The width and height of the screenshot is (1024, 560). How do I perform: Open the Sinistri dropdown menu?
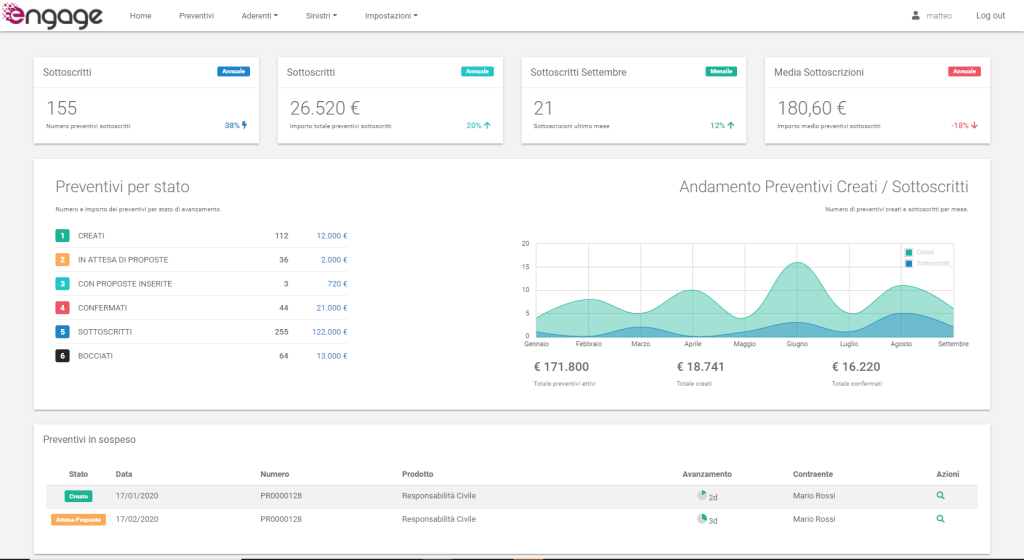321,16
